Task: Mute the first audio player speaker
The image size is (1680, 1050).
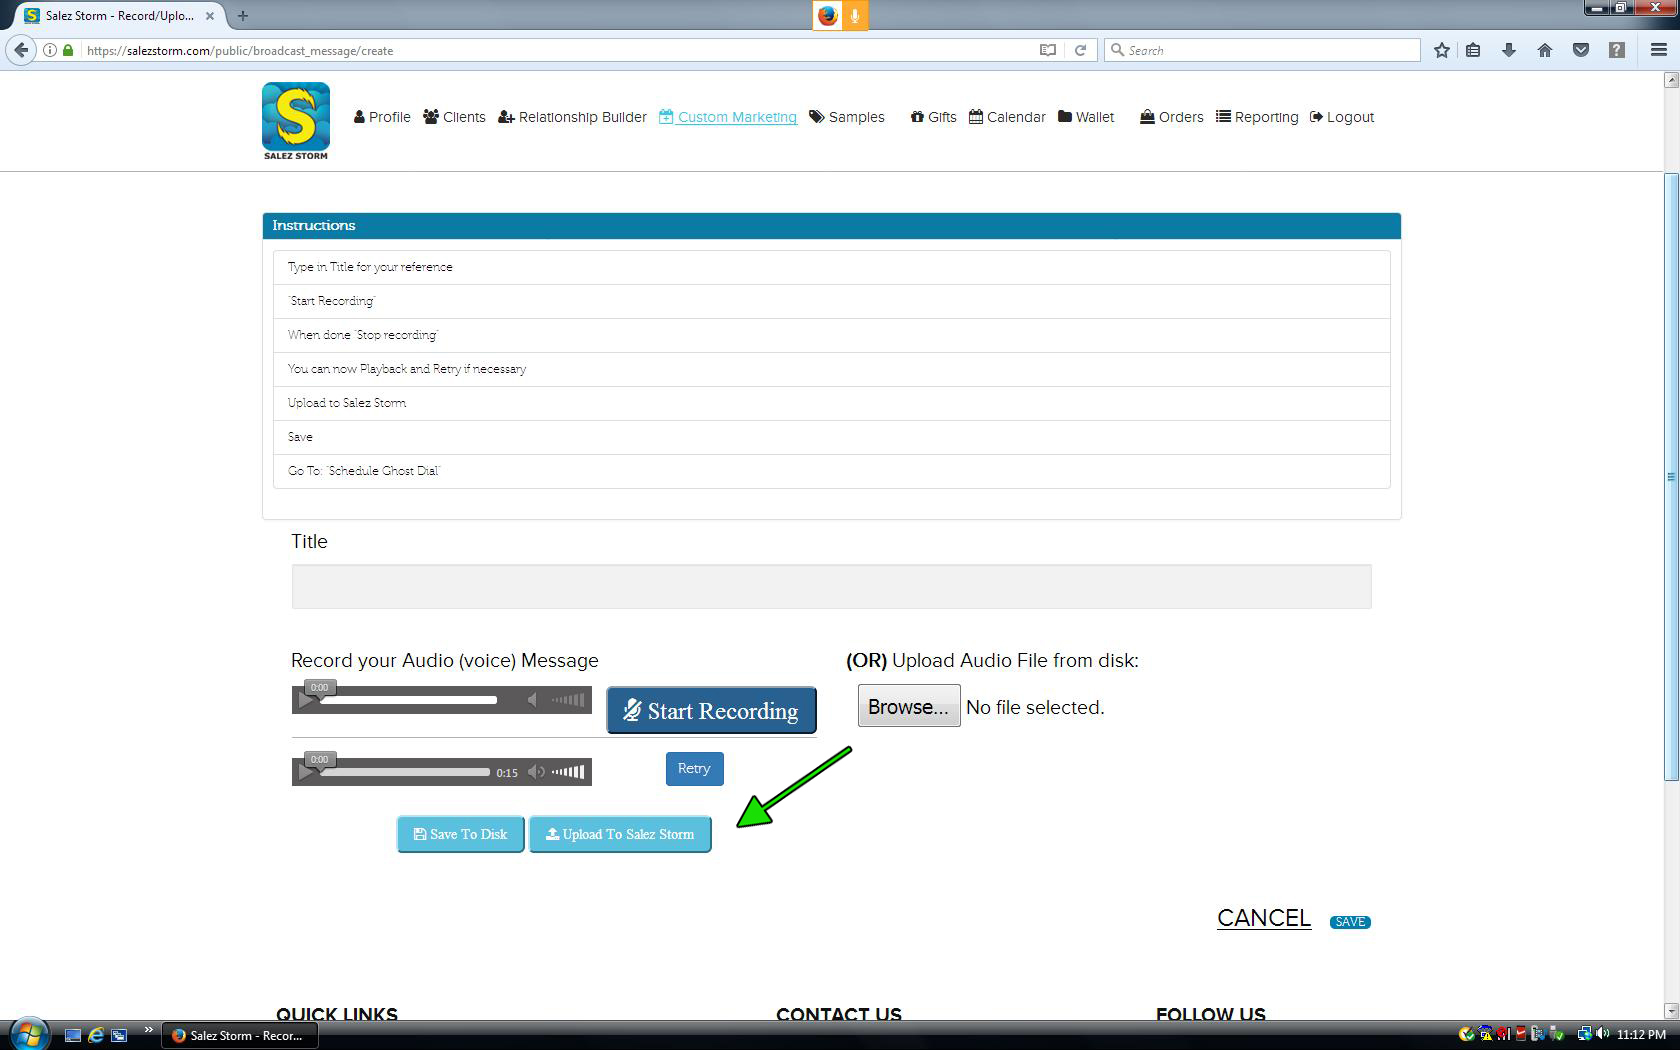Action: [533, 700]
